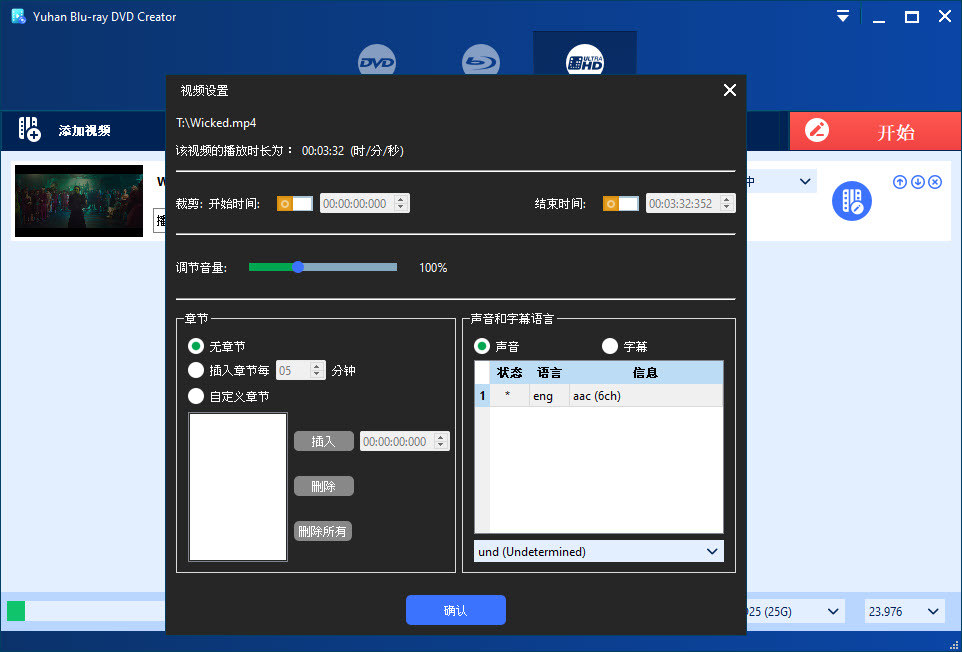
Task: Select the 无章节 no-chapters radio button
Action: click(195, 347)
